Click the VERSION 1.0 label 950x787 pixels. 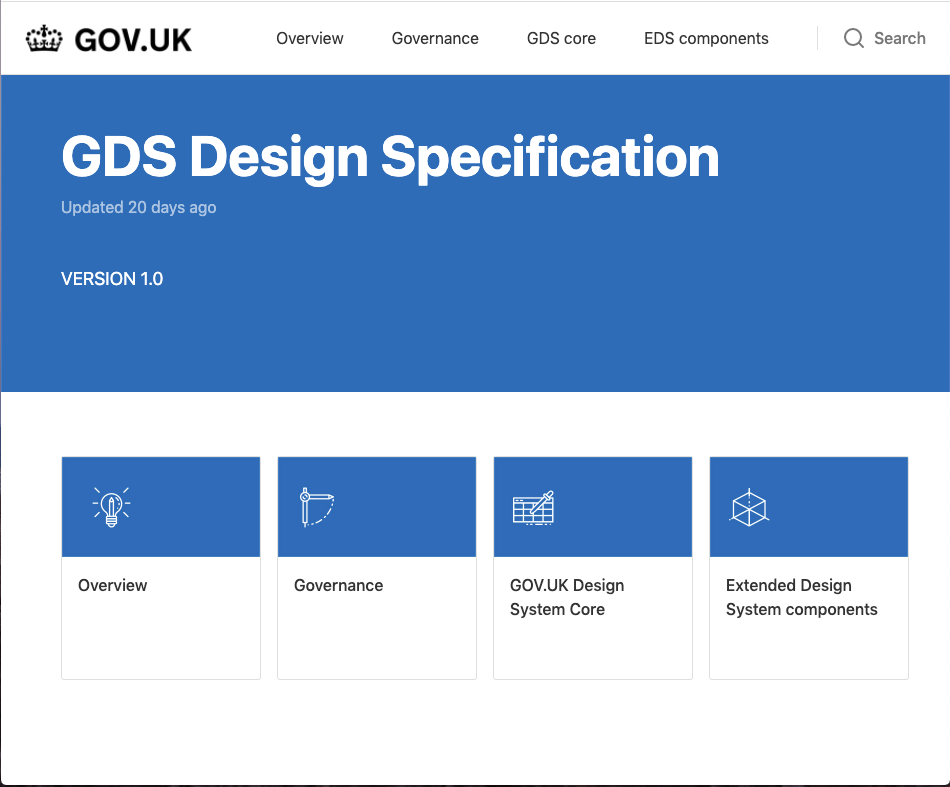pyautogui.click(x=112, y=279)
